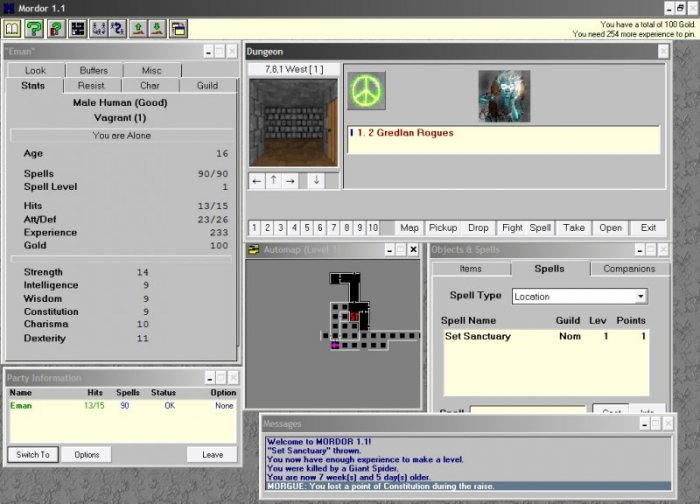Click the green peace symbol icon
The width and height of the screenshot is (700, 504).
point(367,91)
